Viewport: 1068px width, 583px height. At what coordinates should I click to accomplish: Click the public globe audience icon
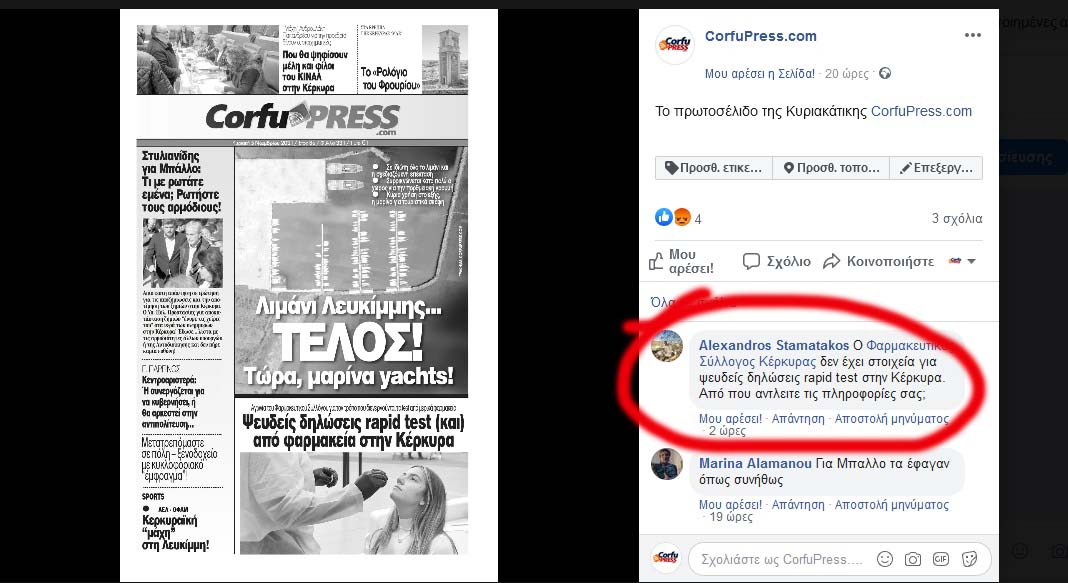click(x=885, y=74)
